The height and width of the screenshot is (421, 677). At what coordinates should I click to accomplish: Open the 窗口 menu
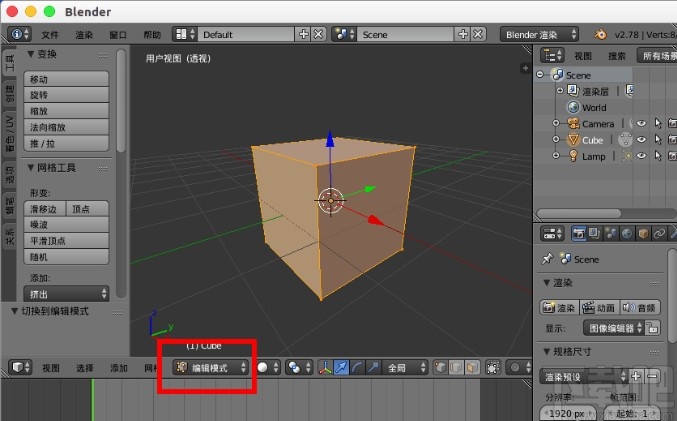(x=118, y=35)
